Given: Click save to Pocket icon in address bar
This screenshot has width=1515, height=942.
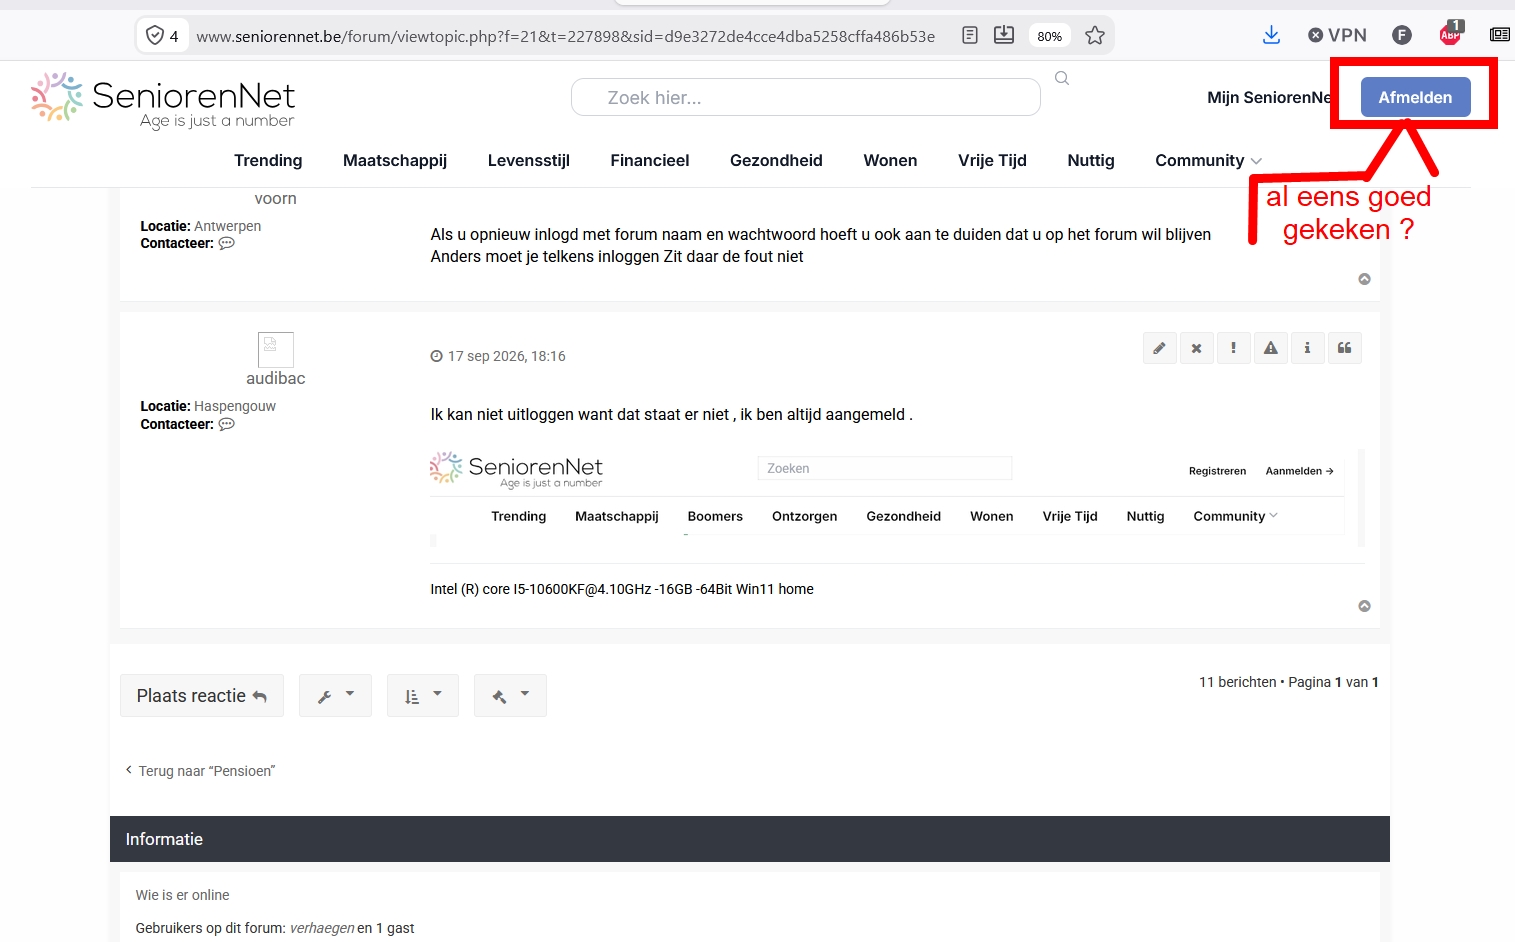Looking at the screenshot, I should point(1004,36).
